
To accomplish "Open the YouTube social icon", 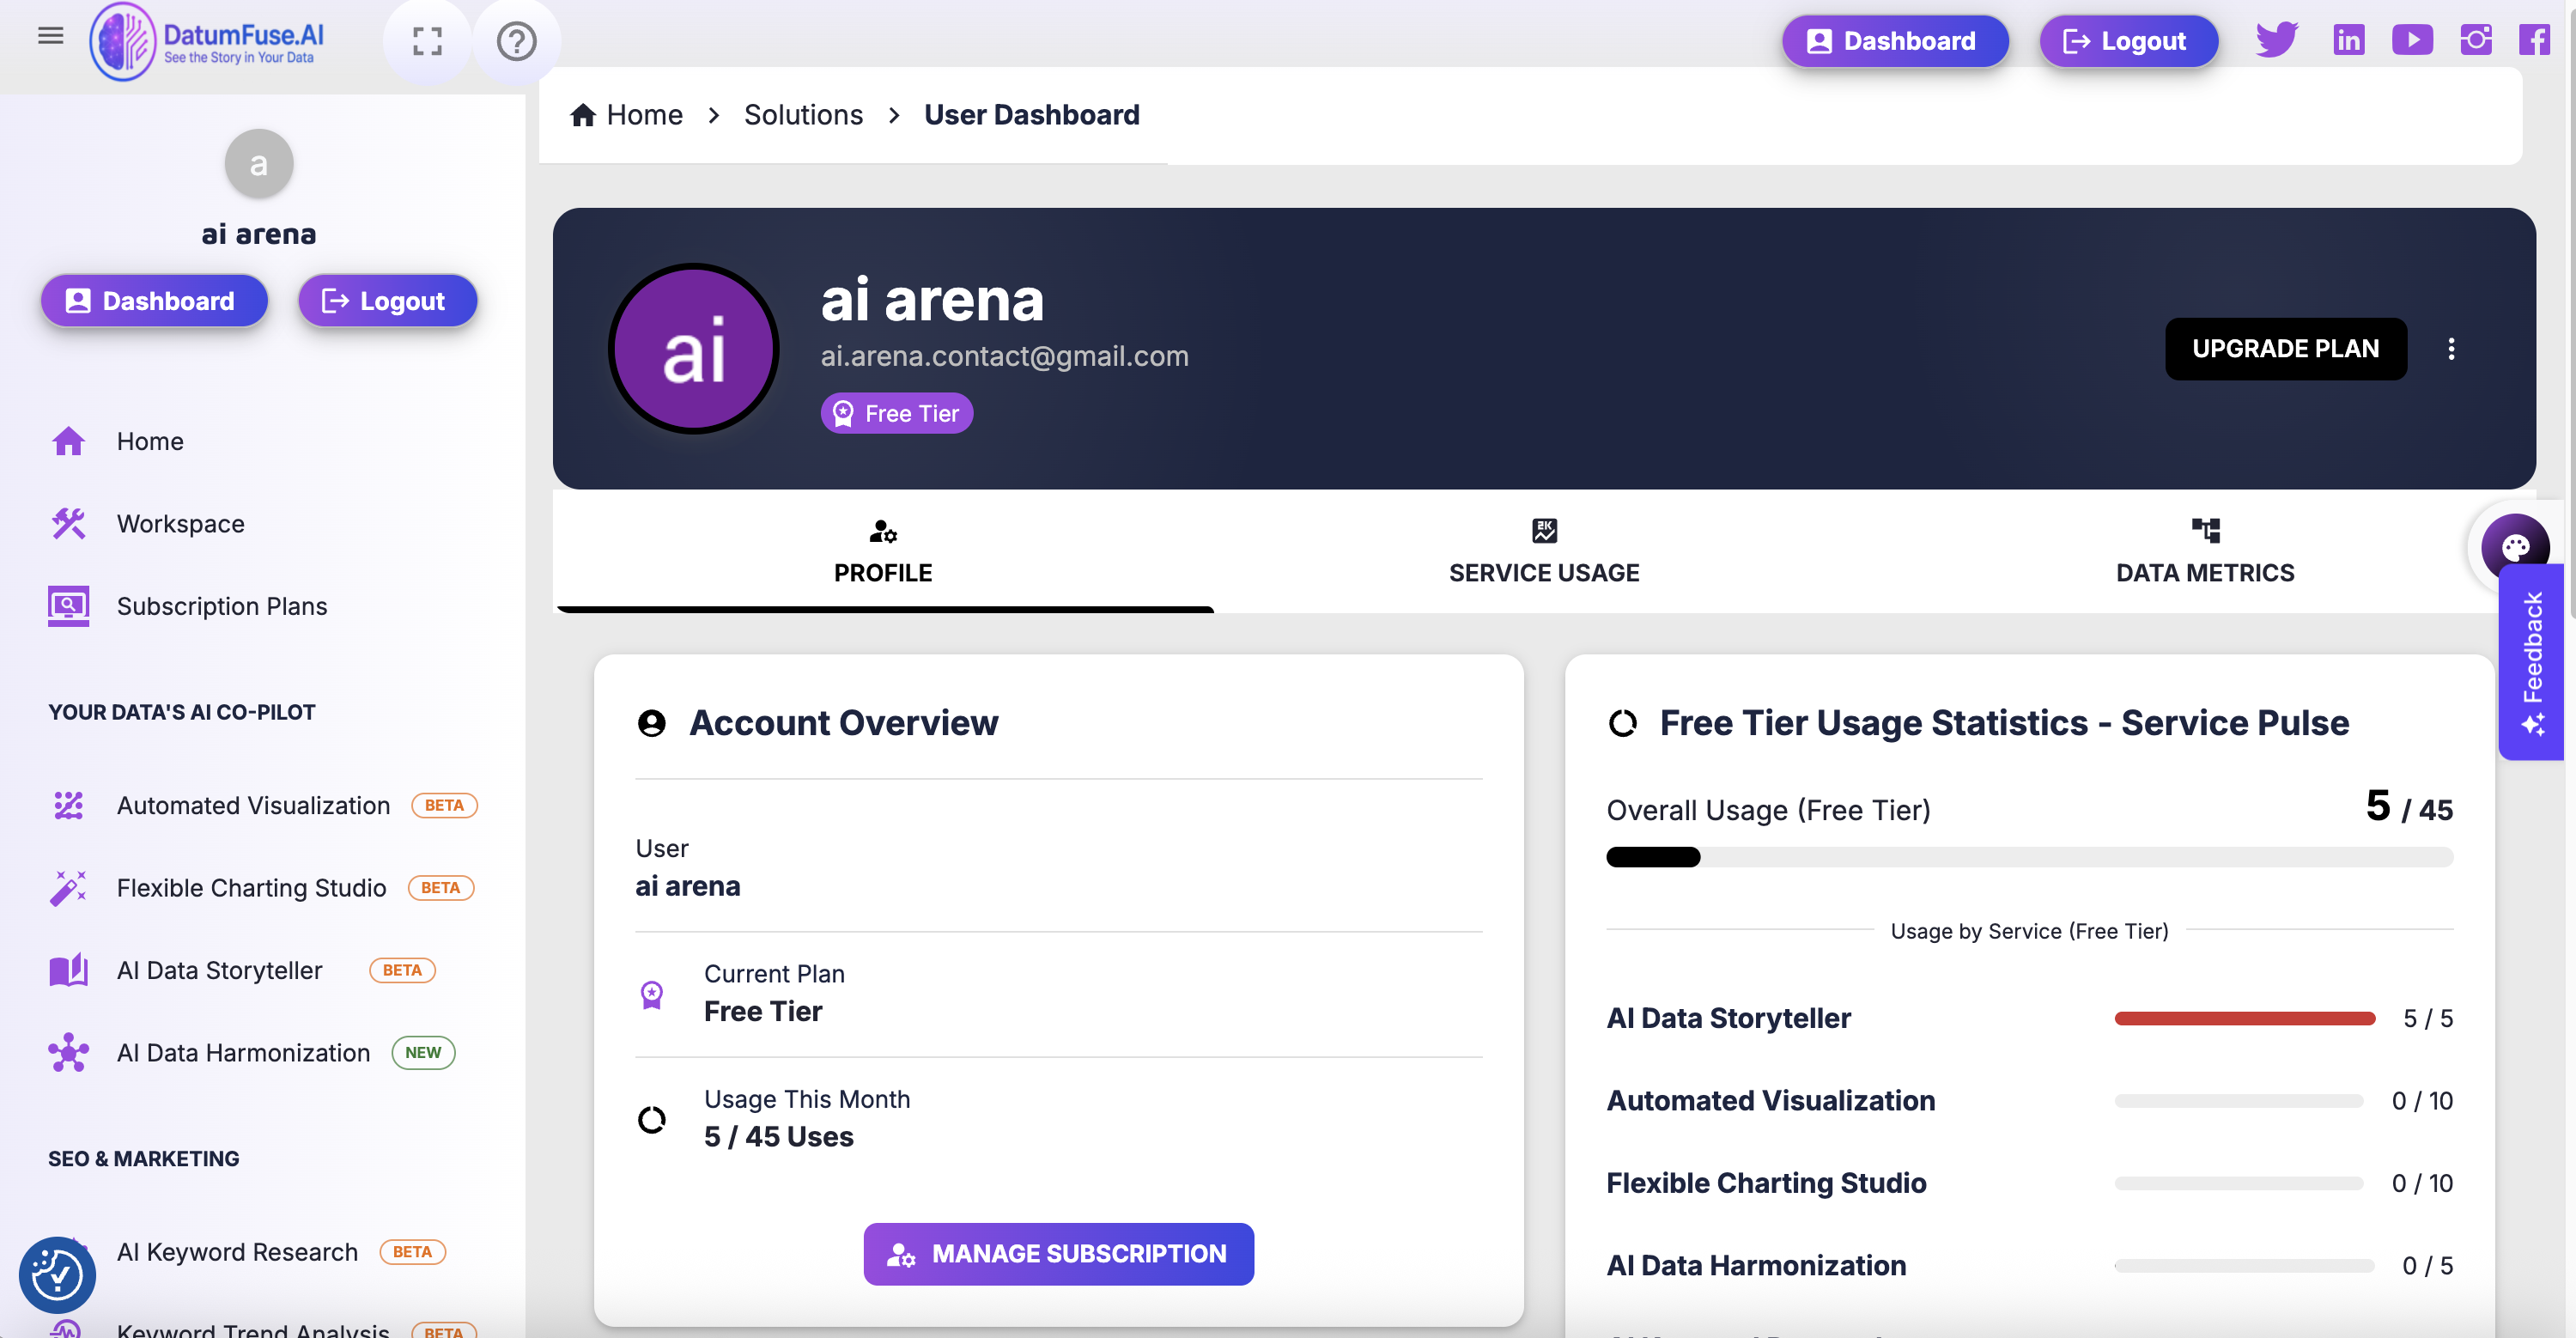I will click(2412, 40).
